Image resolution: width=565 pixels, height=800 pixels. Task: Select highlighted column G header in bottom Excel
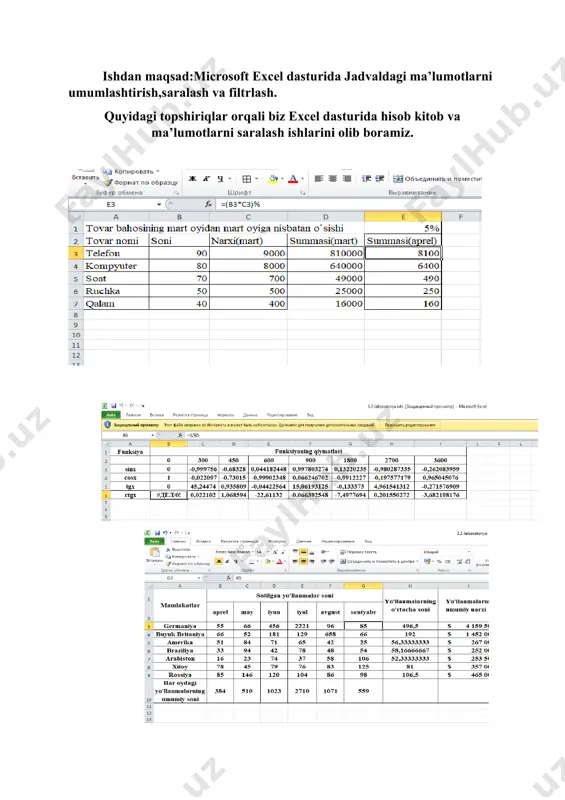point(363,586)
